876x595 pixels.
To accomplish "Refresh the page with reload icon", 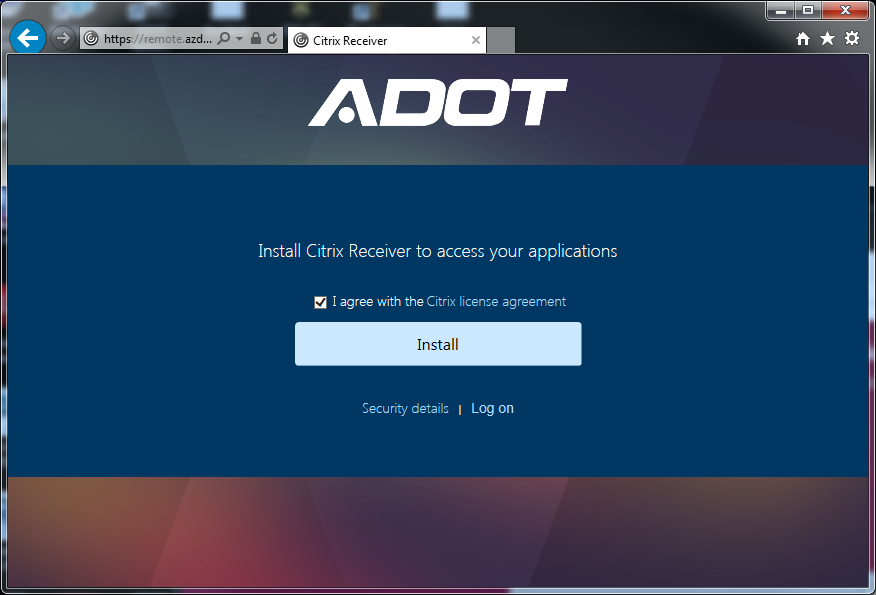I will point(272,38).
